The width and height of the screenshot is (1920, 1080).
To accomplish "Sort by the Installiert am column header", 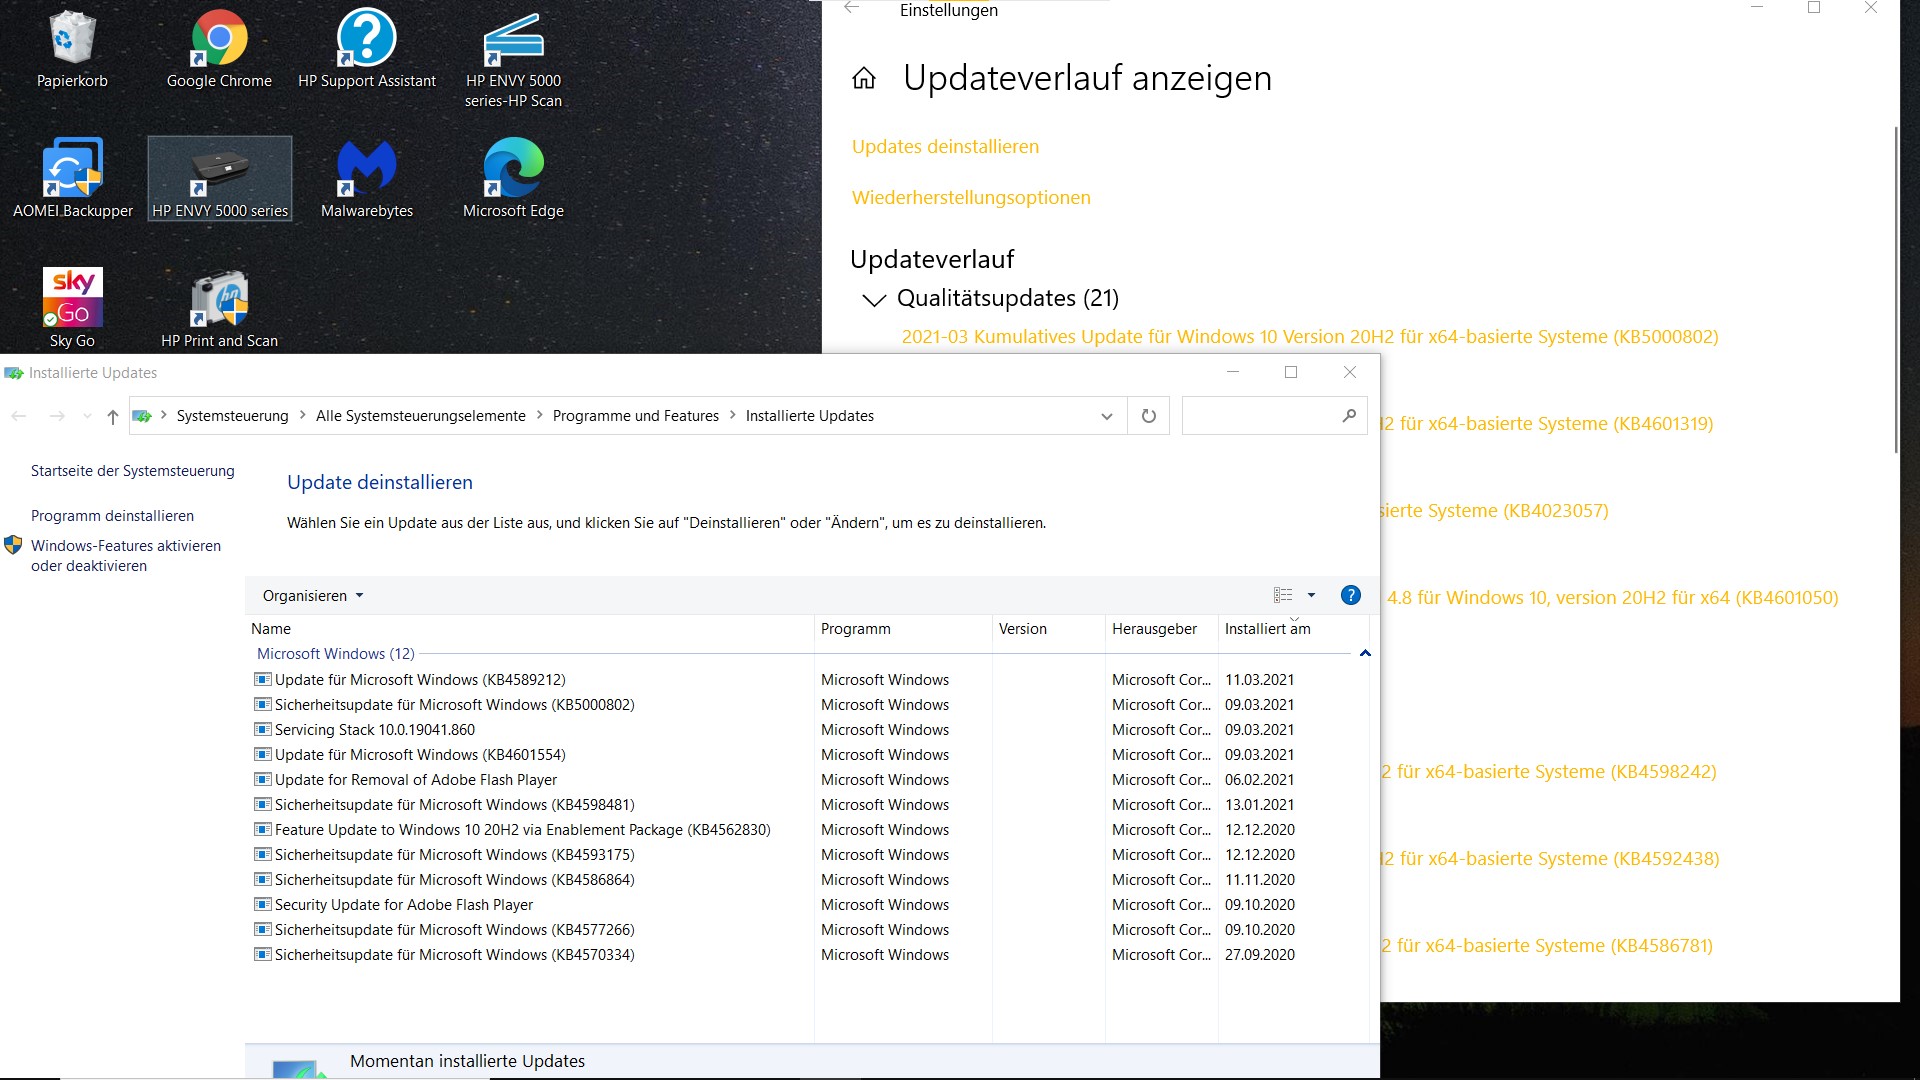I will 1267,629.
